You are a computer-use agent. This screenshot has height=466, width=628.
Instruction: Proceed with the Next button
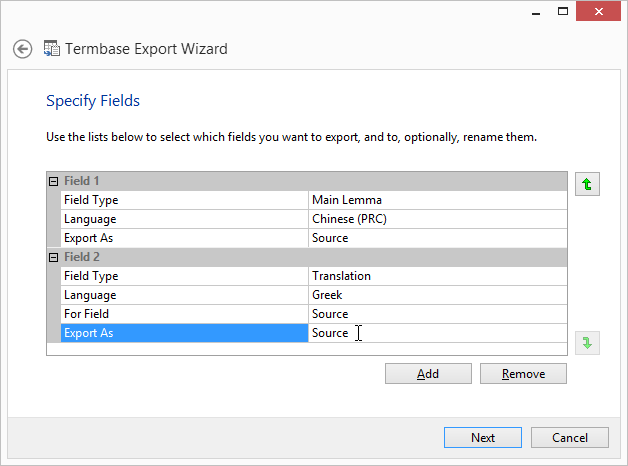click(x=483, y=437)
